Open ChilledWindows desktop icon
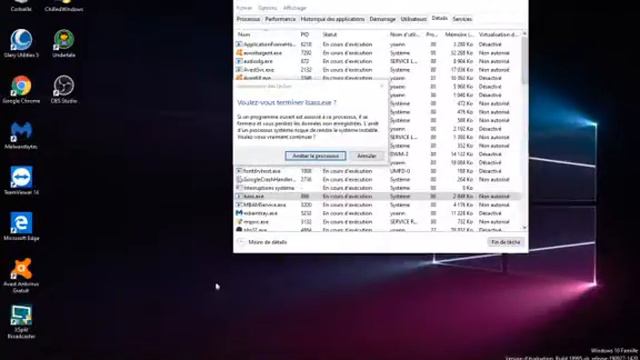Image resolution: width=640 pixels, height=360 pixels. (64, 6)
